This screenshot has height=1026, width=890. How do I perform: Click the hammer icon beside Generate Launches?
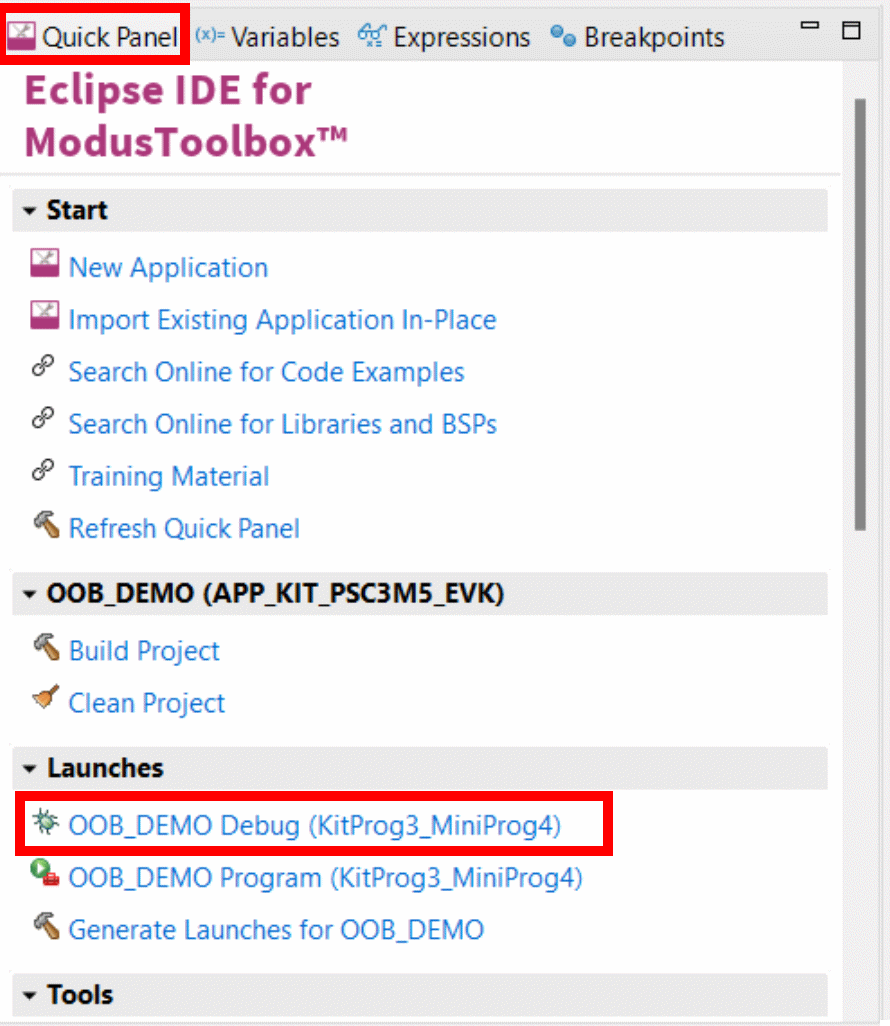tap(46, 926)
